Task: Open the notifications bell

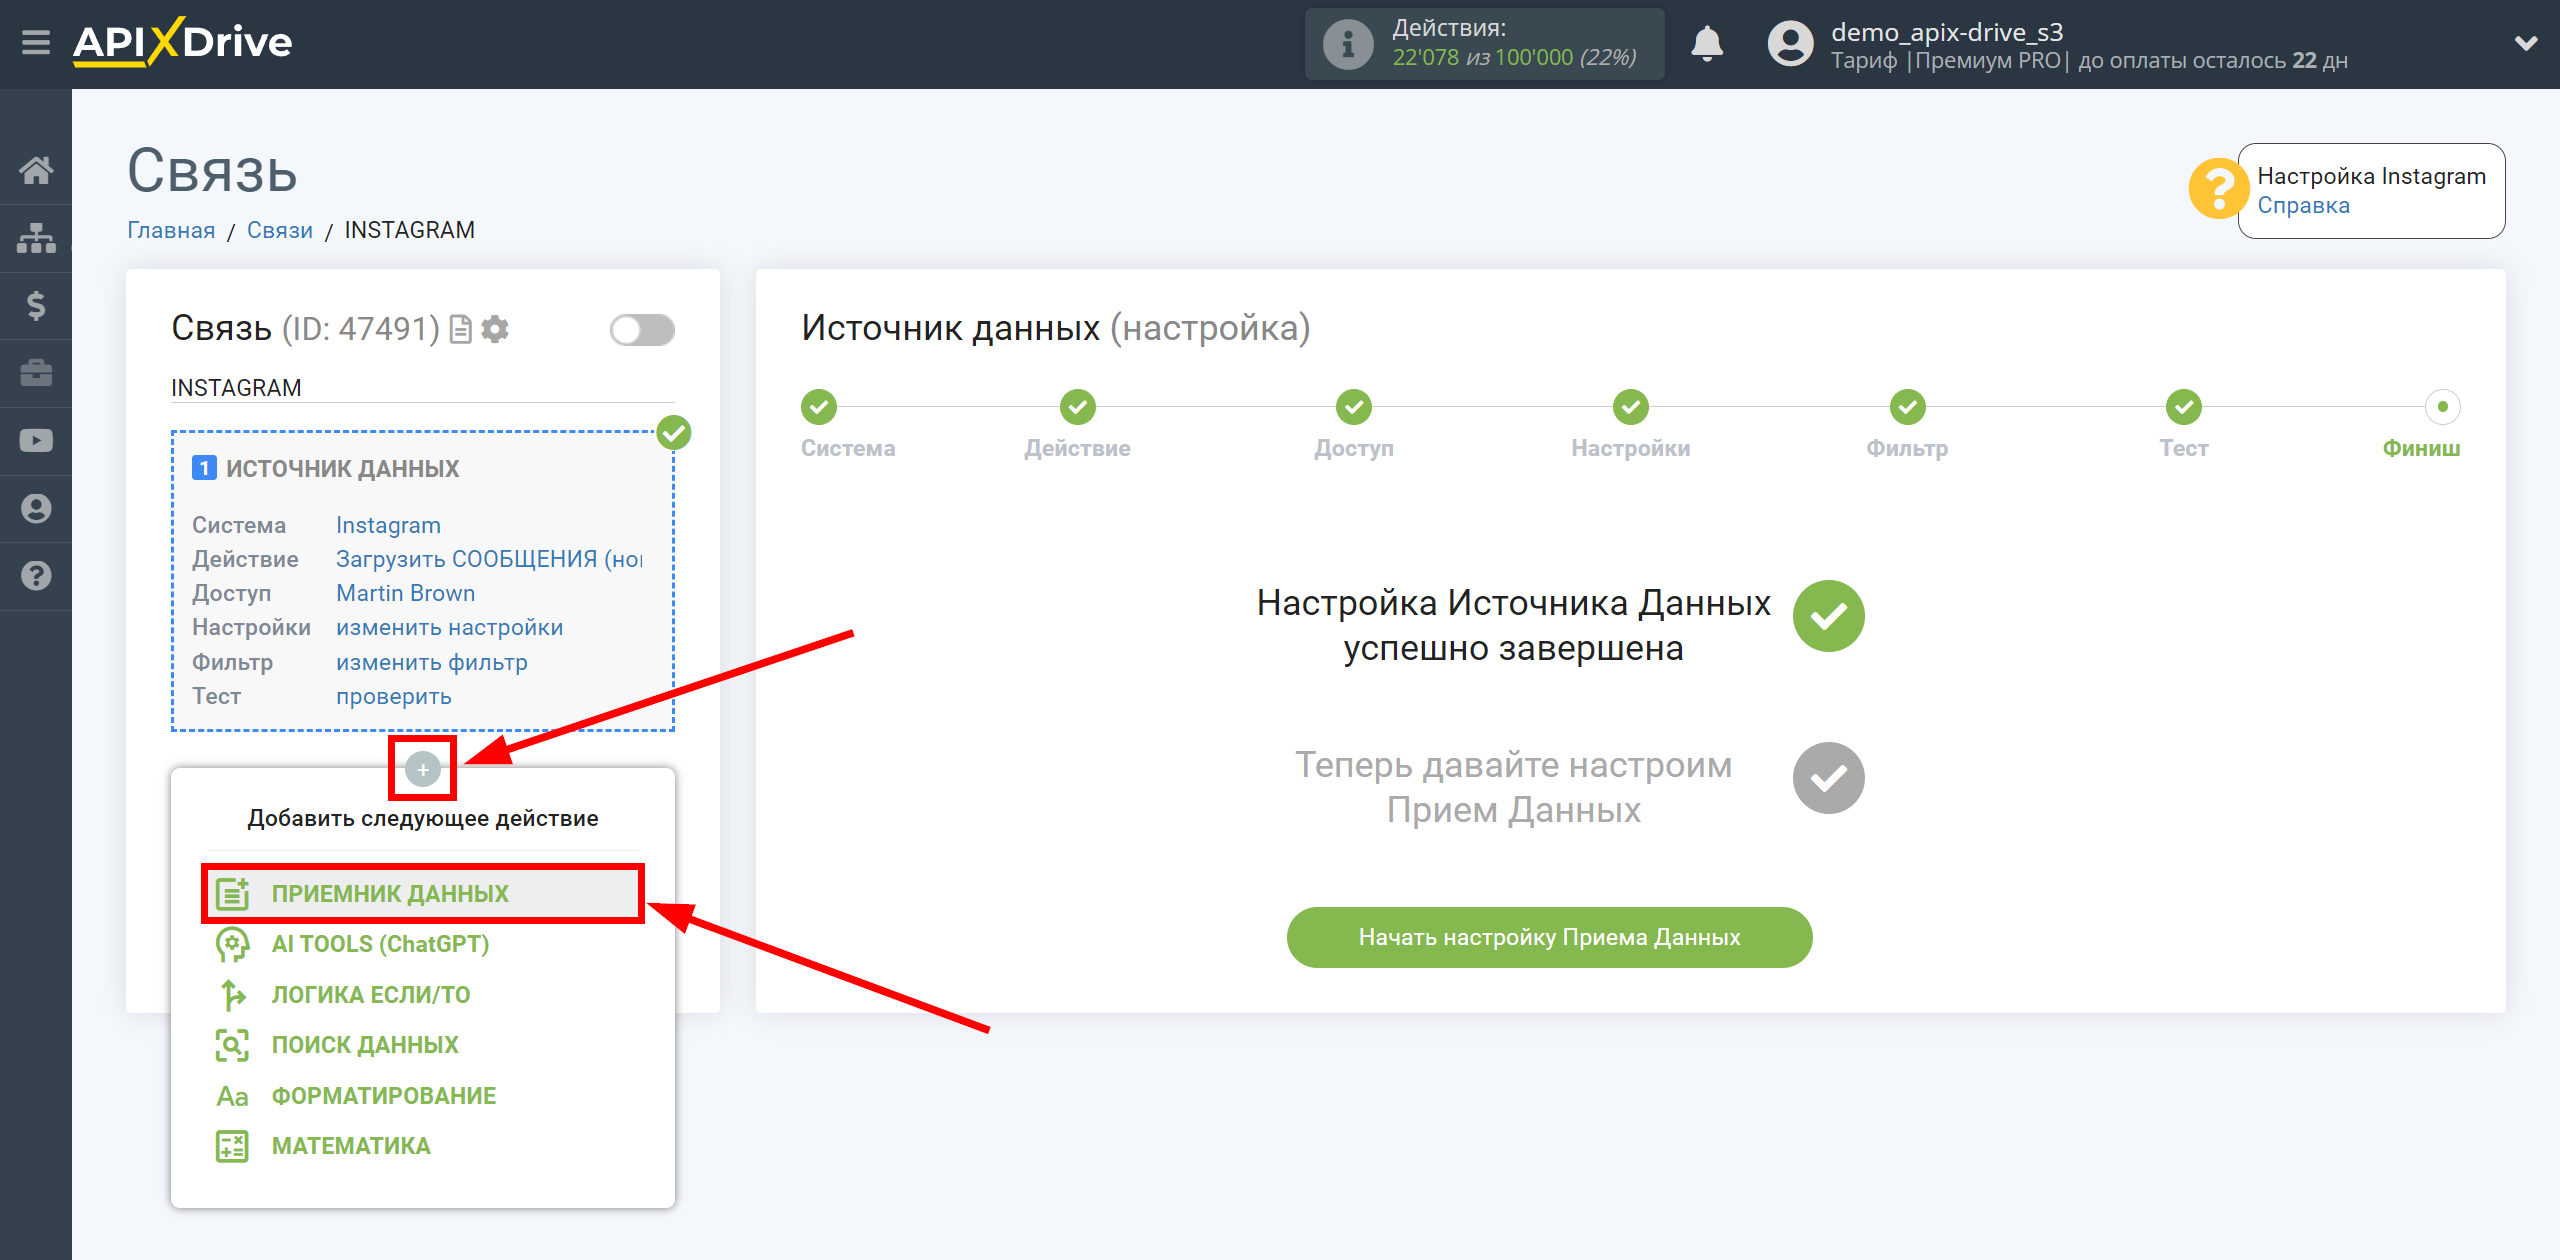Action: [1707, 44]
